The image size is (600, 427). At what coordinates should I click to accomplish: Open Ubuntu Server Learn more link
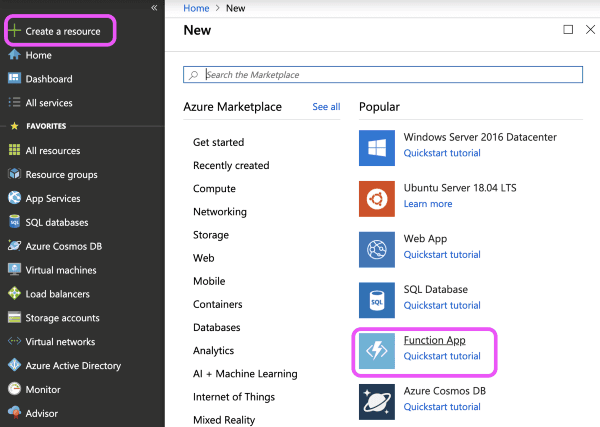428,204
